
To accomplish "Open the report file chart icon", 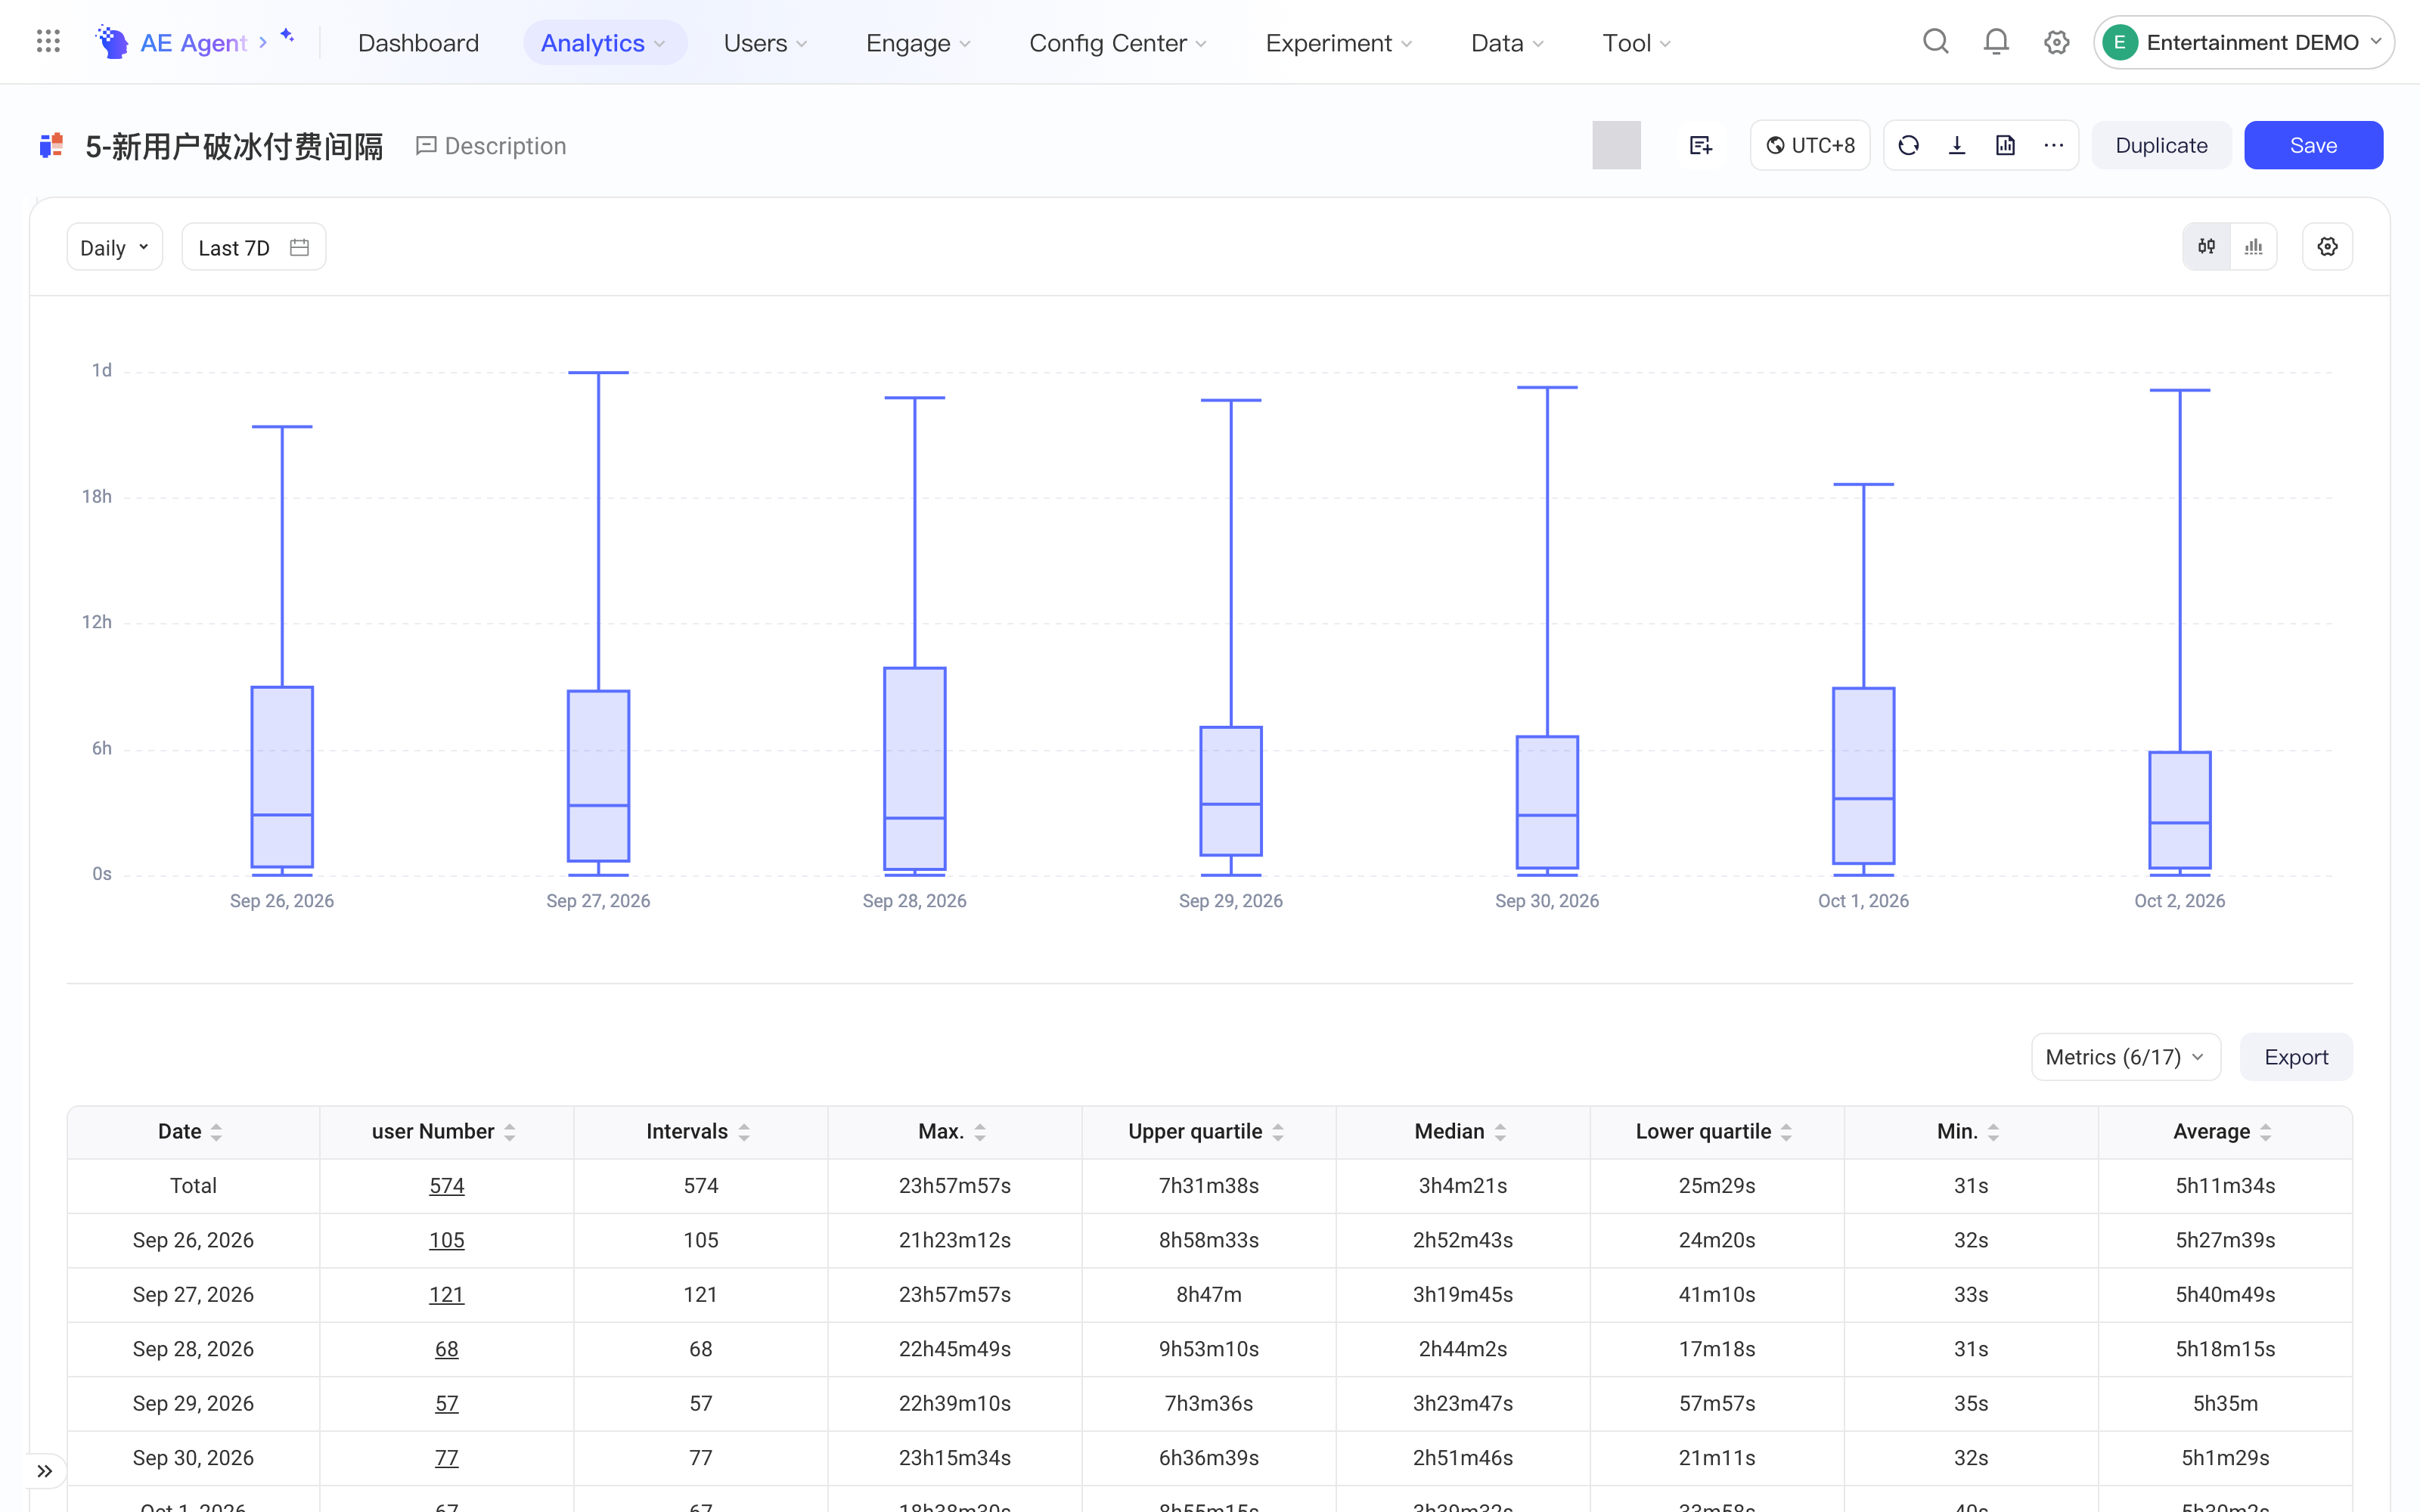I will pyautogui.click(x=2005, y=146).
